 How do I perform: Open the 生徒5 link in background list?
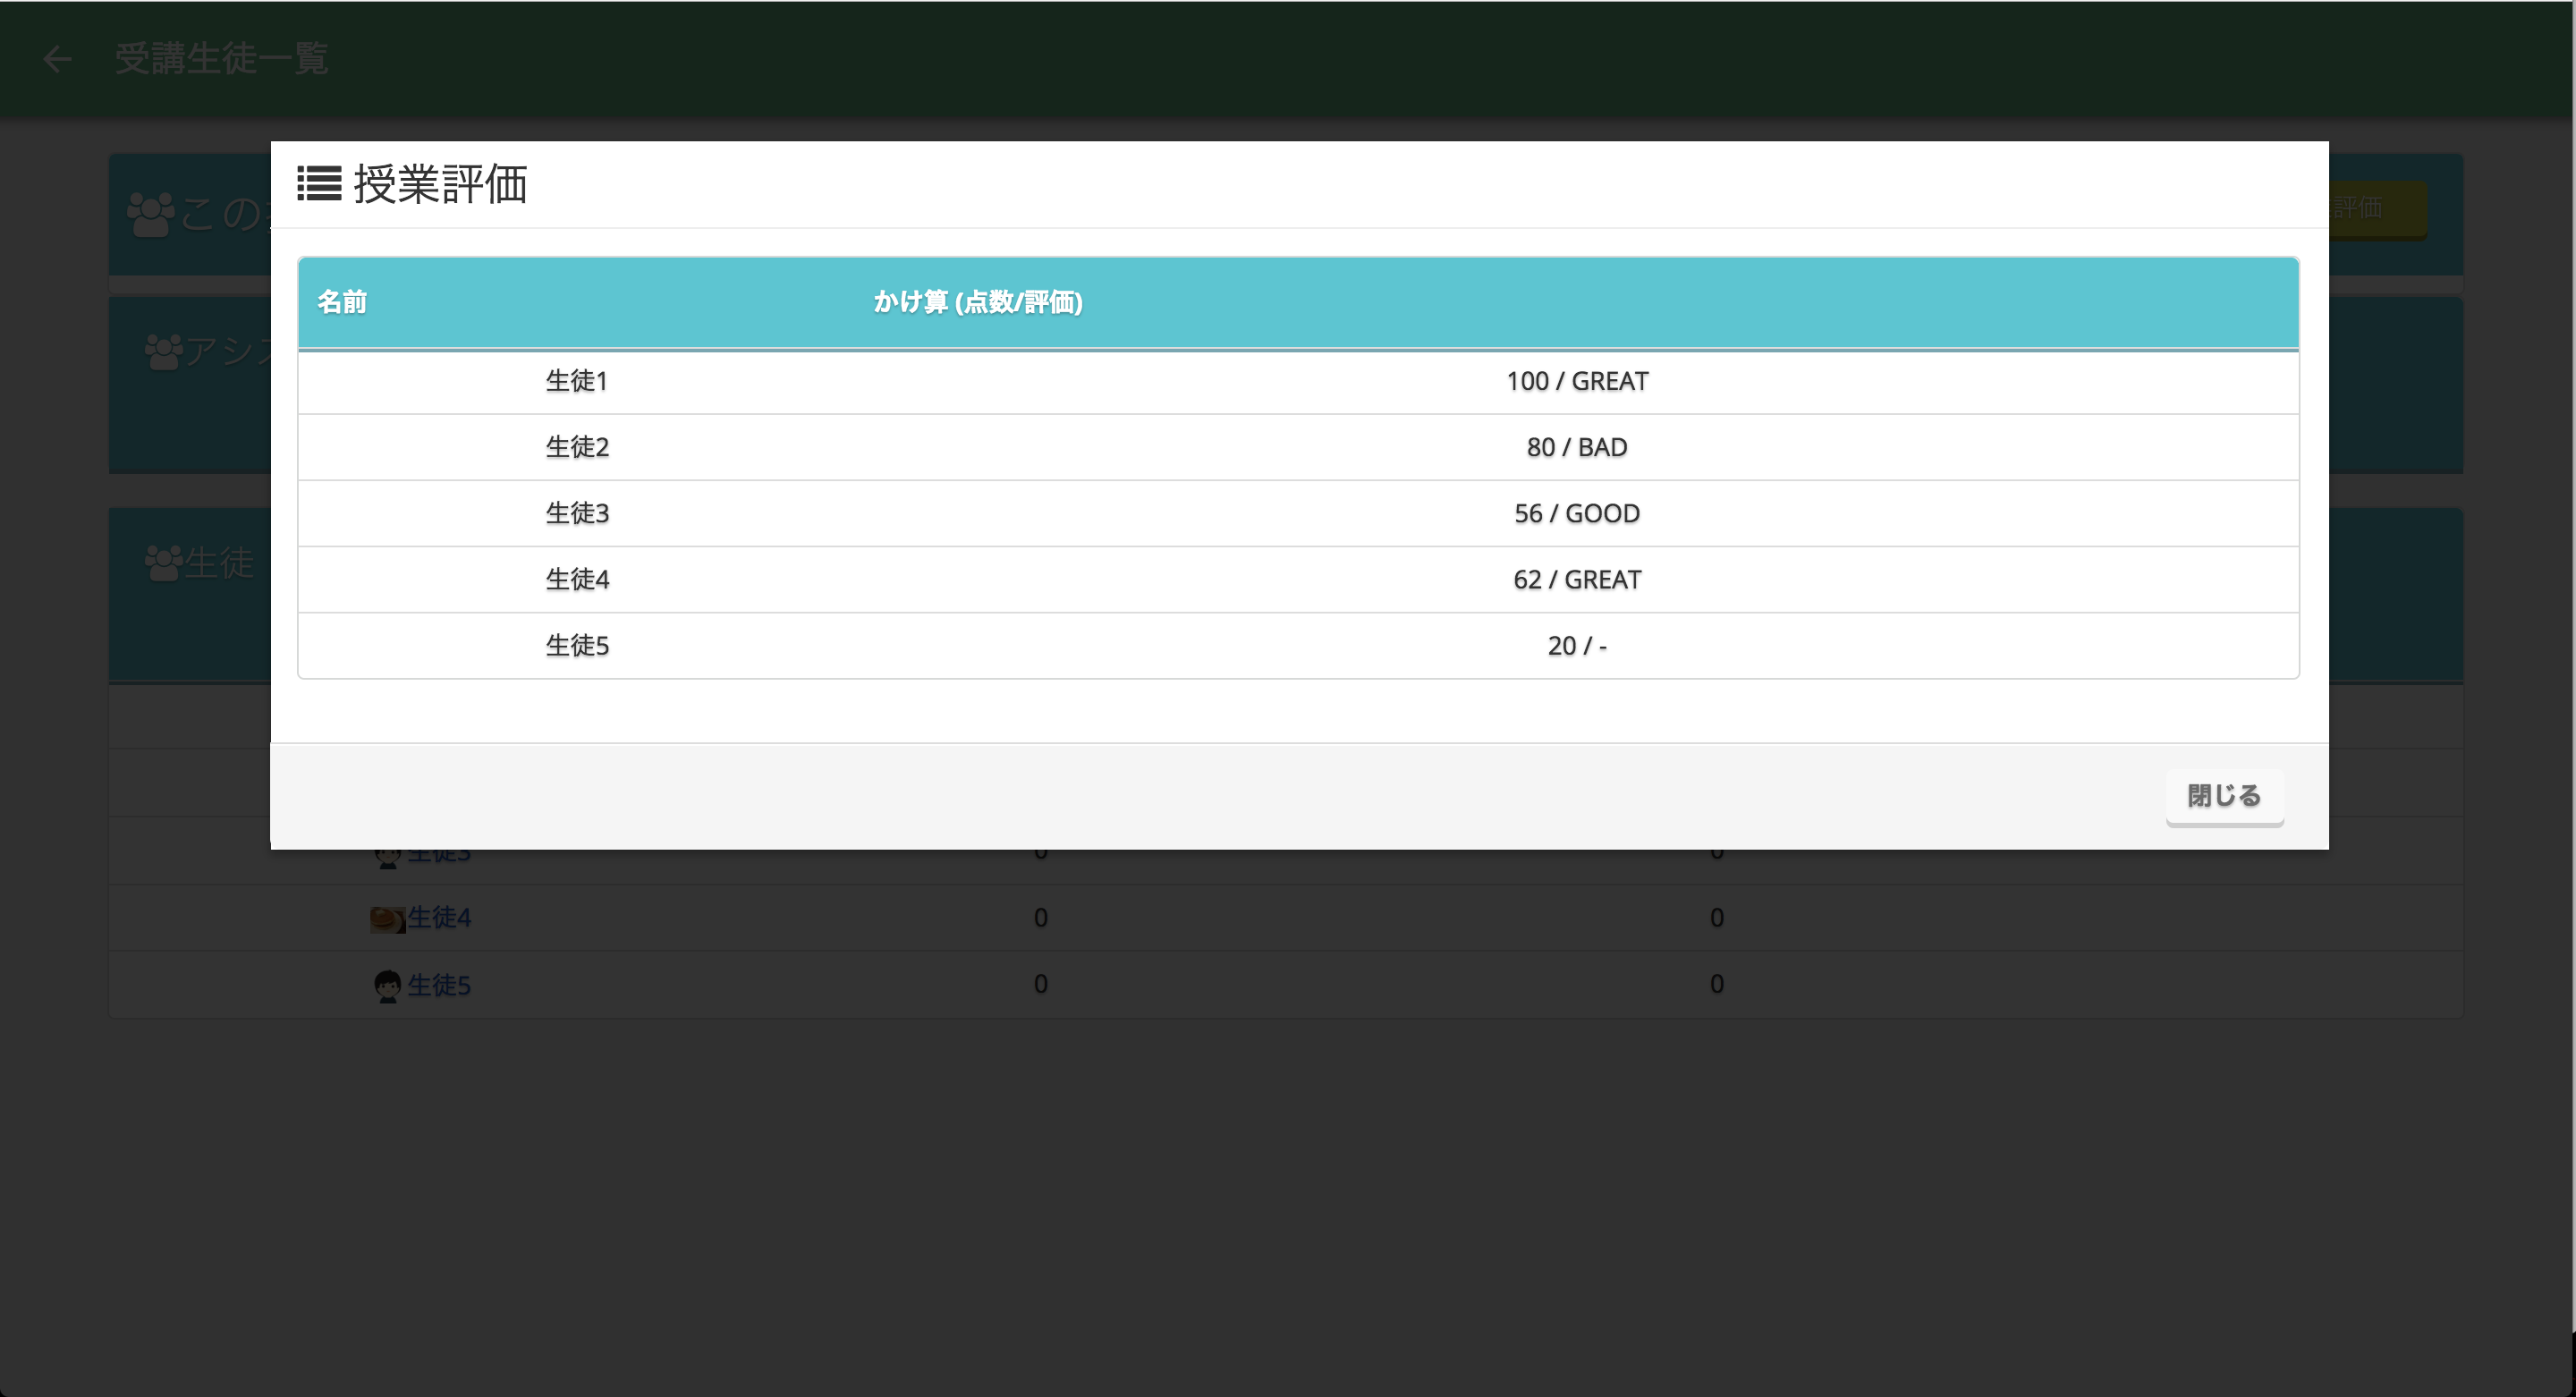click(439, 985)
